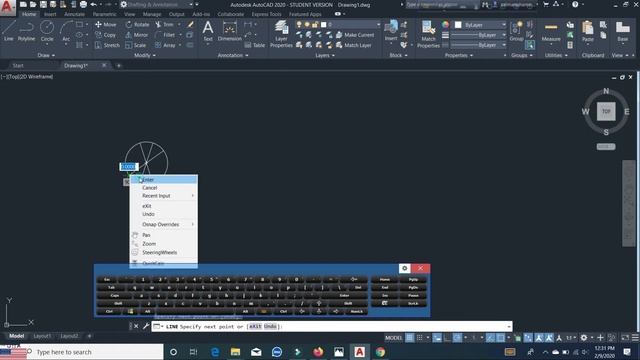Screen dimensions: 640x360
Task: Click the Array tool
Action: coord(165,45)
